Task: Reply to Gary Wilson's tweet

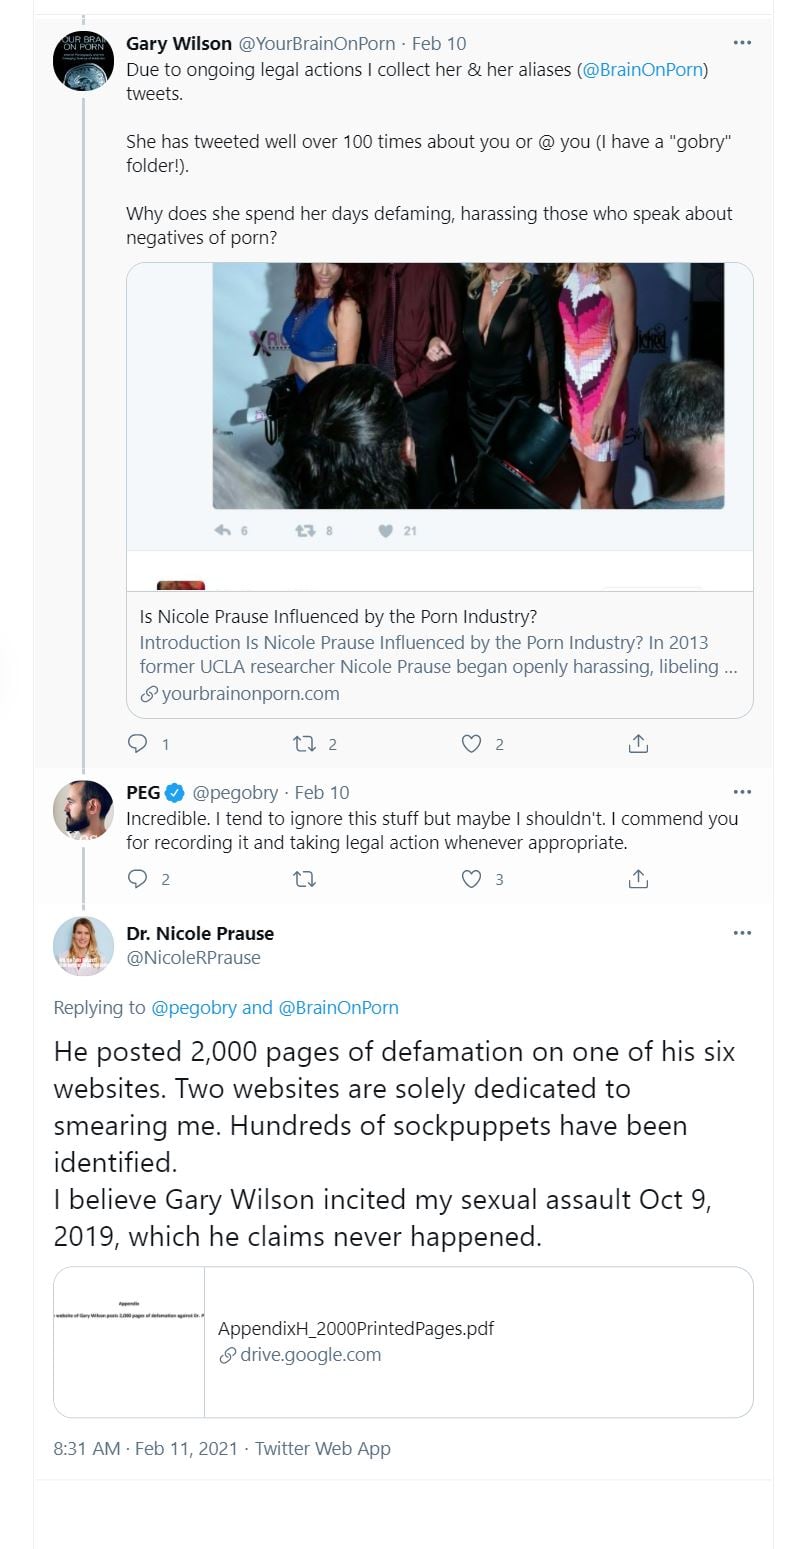Action: (x=138, y=743)
